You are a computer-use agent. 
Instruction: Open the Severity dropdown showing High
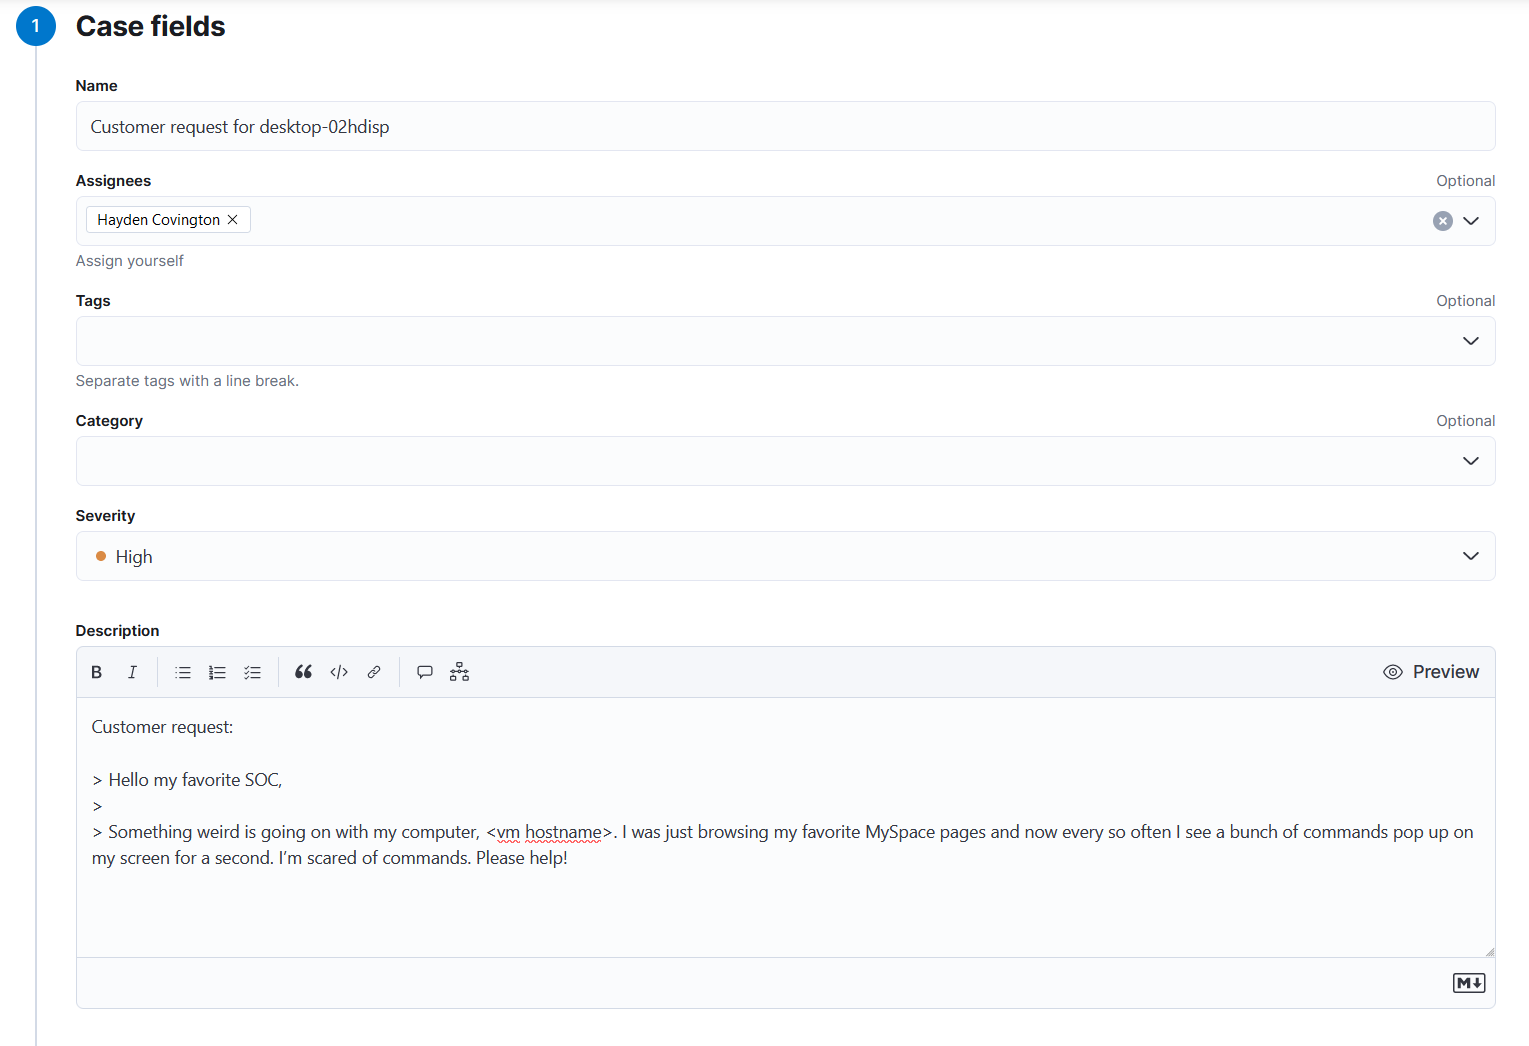786,556
